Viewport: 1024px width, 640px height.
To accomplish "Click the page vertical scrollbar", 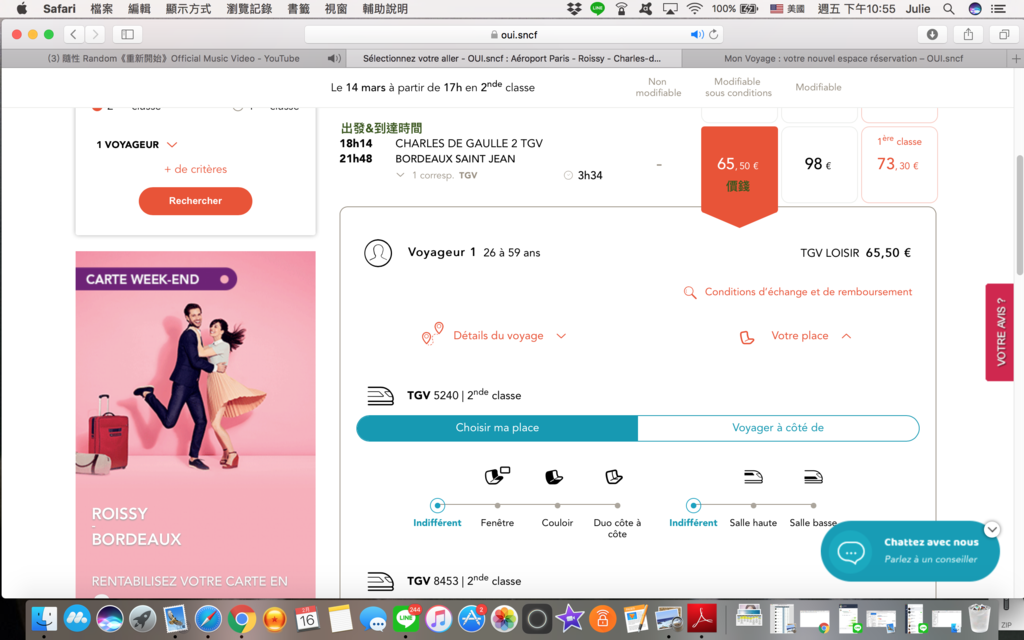I will point(1019,216).
